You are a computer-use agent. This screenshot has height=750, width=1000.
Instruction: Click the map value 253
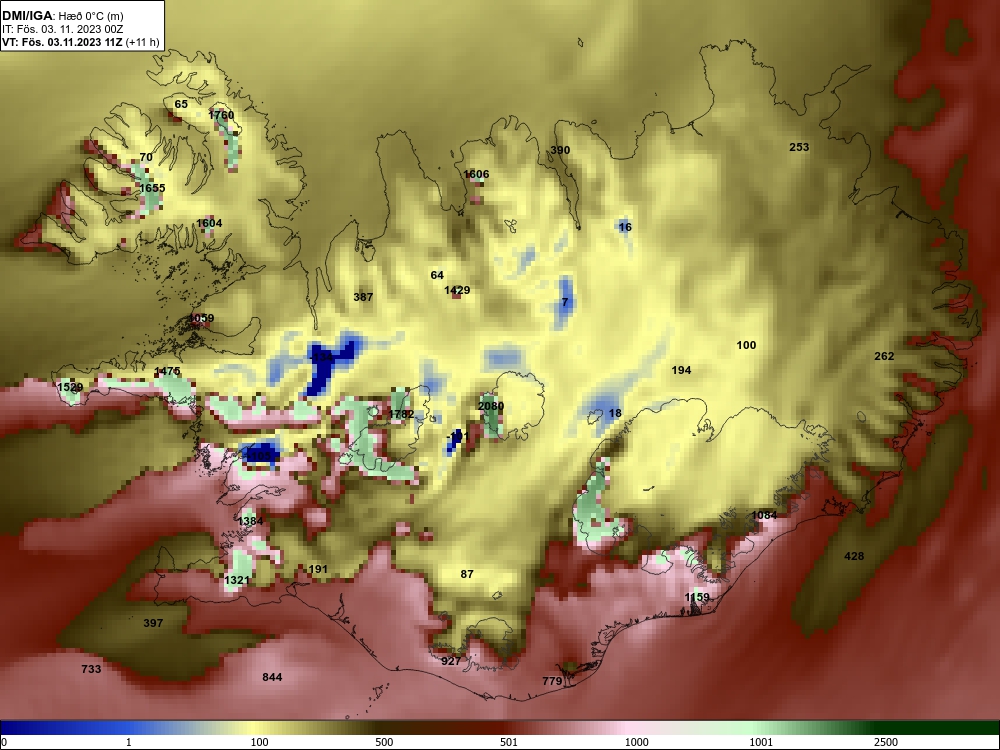(x=799, y=147)
